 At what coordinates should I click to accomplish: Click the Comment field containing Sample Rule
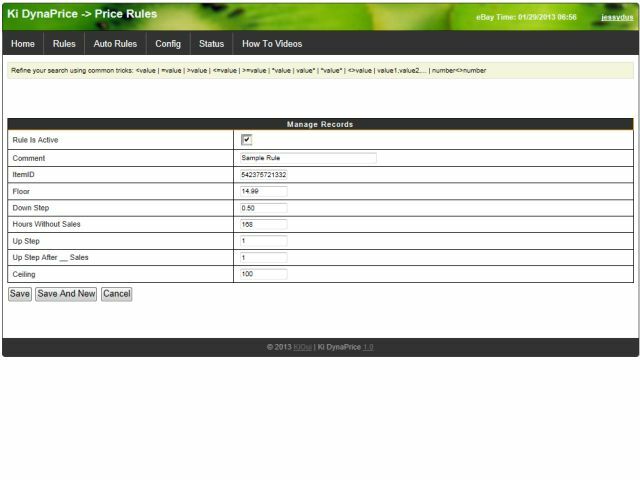308,158
